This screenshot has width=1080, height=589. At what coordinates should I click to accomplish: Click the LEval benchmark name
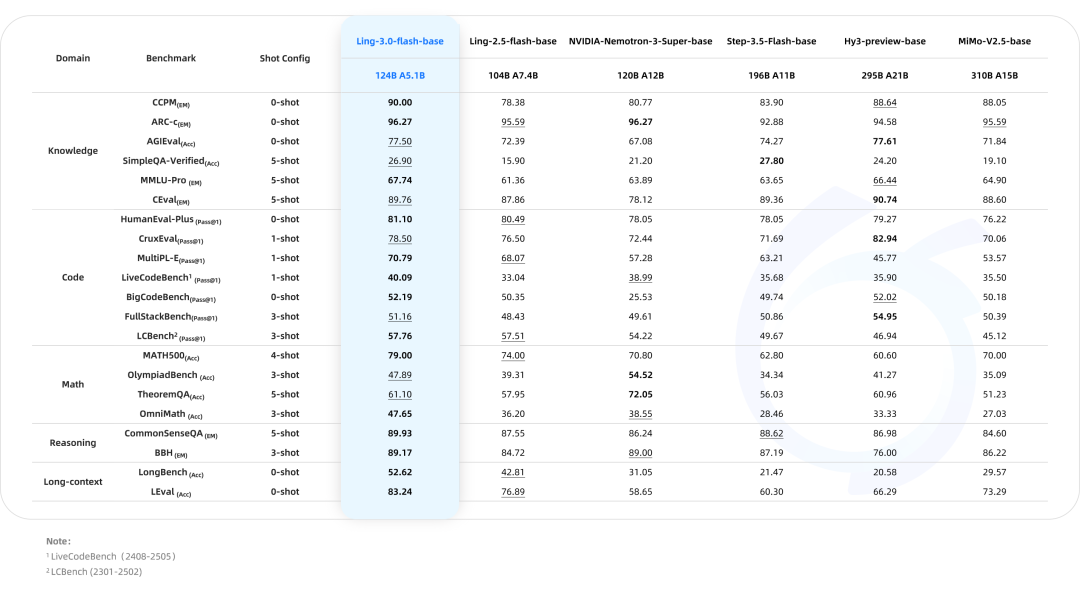[x=171, y=492]
